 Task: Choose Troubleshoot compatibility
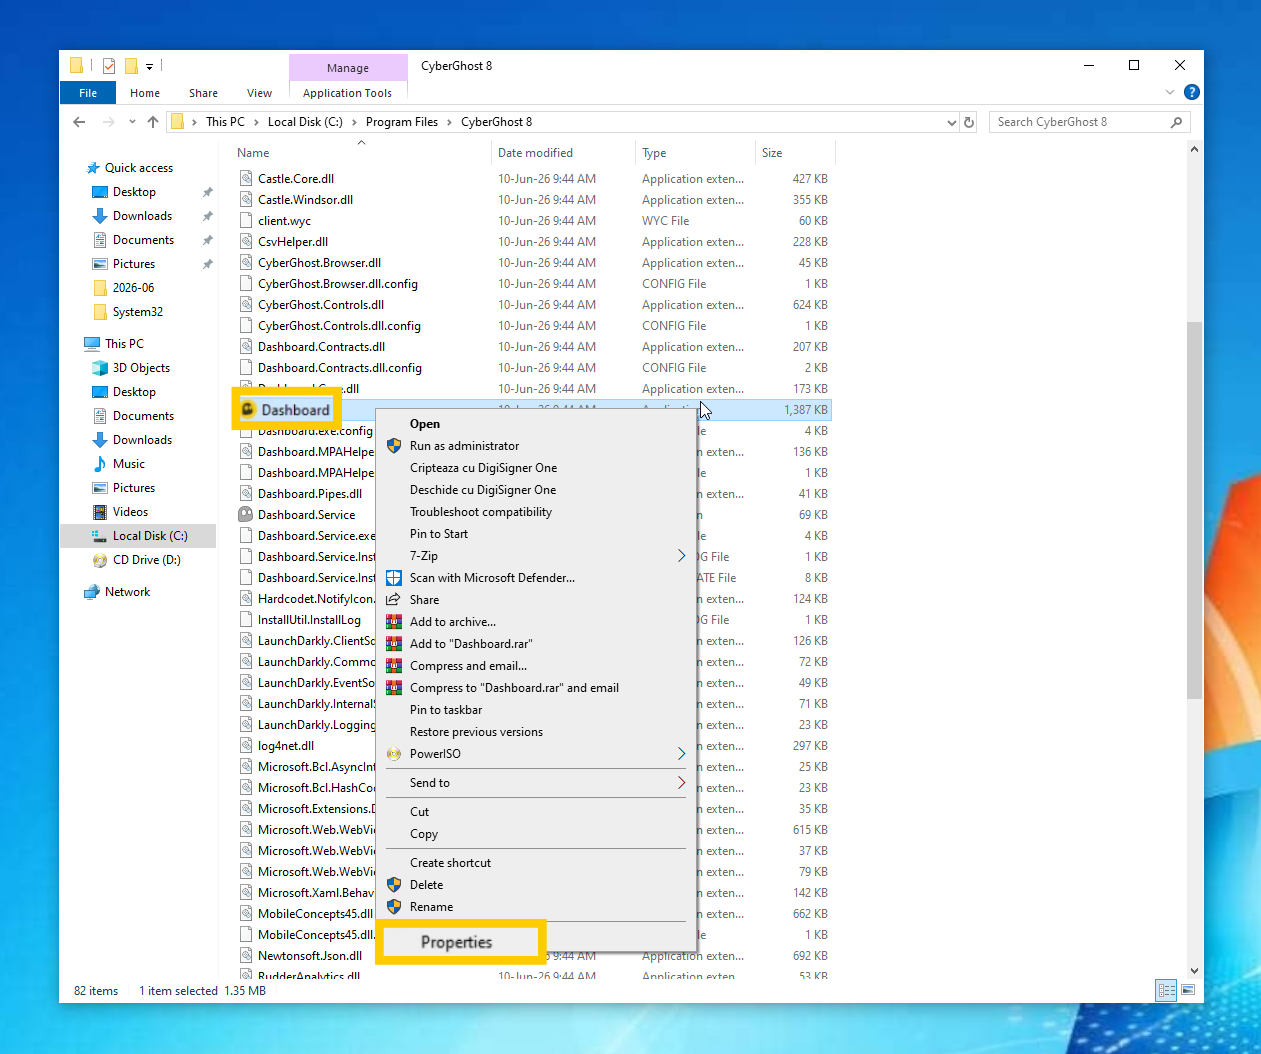(x=481, y=512)
